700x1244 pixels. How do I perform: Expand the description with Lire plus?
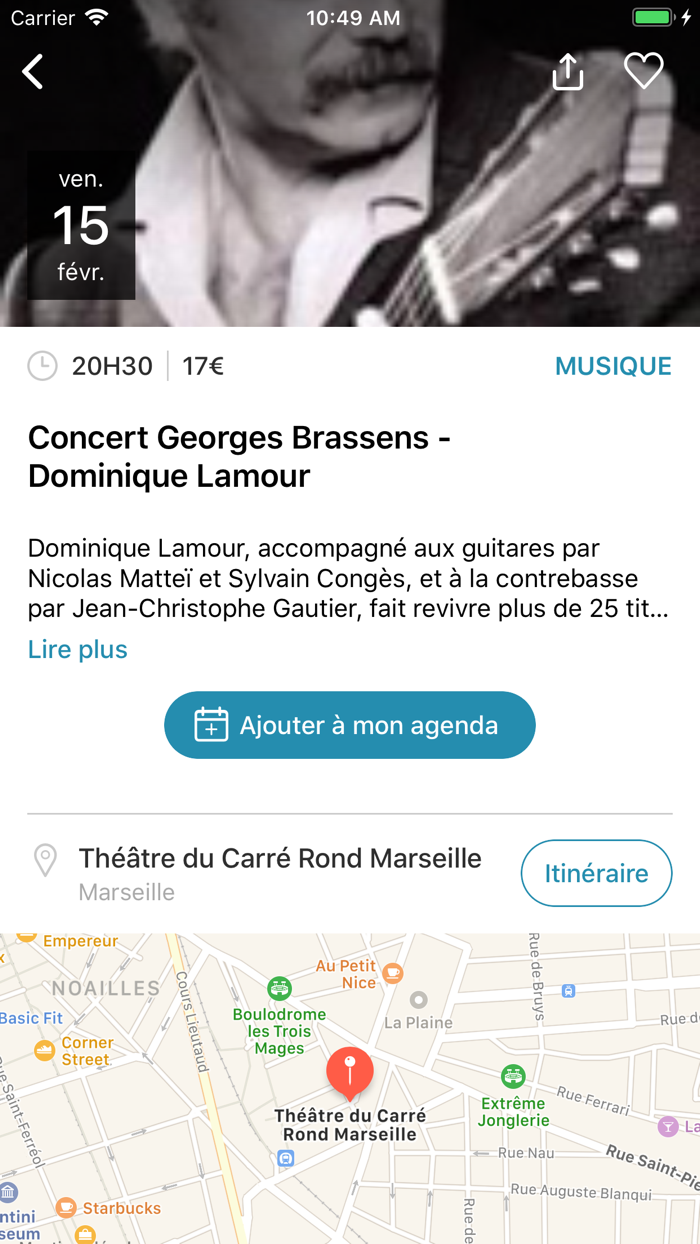(x=77, y=650)
